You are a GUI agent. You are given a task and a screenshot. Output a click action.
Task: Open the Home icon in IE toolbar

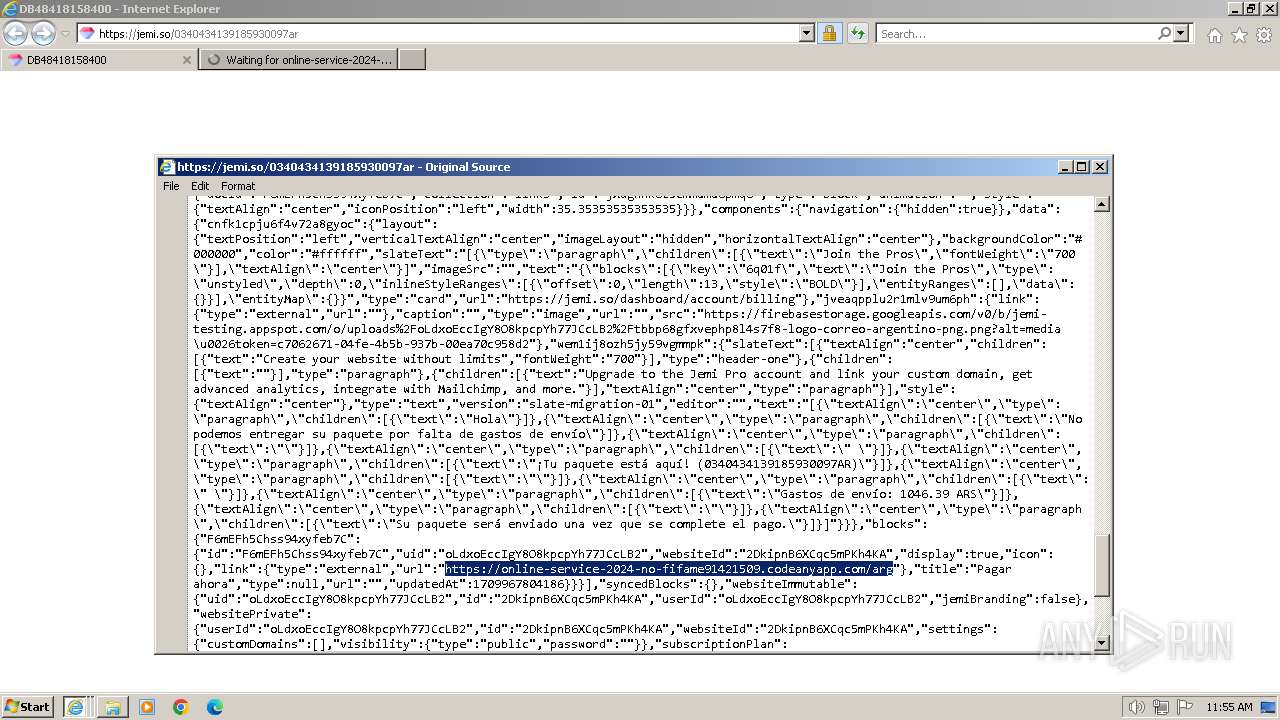[1214, 35]
